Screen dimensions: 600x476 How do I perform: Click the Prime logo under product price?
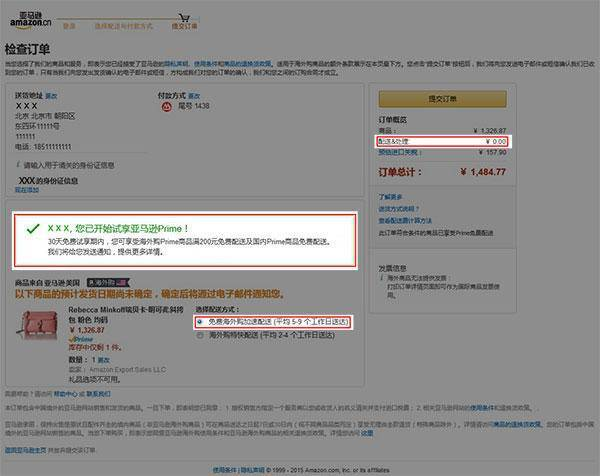(81, 339)
